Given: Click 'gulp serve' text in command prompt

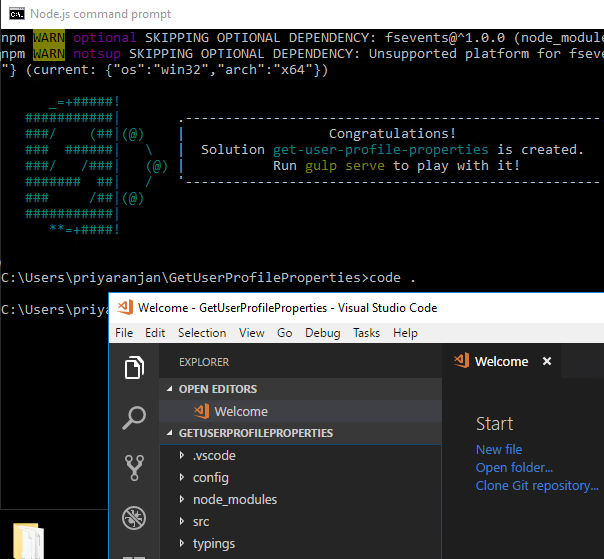Looking at the screenshot, I should [345, 166].
